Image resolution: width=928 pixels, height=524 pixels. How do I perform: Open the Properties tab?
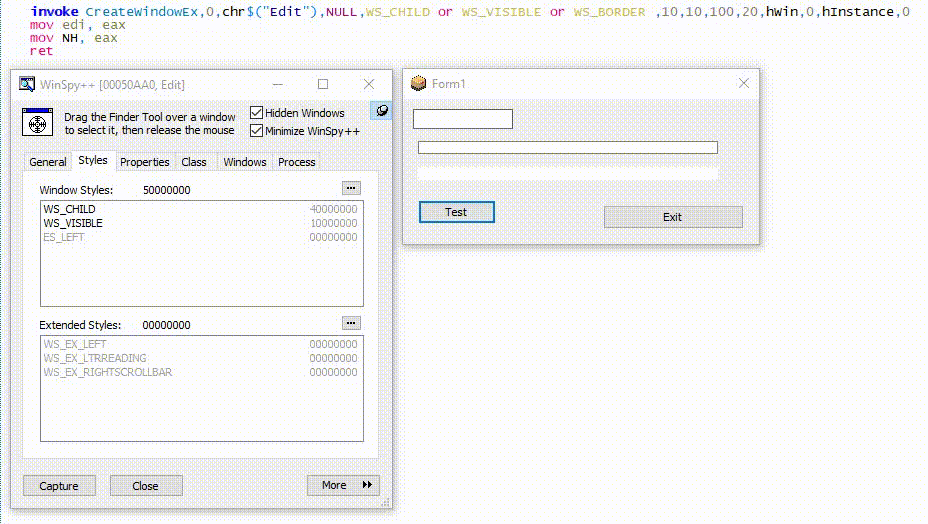pyautogui.click(x=144, y=162)
